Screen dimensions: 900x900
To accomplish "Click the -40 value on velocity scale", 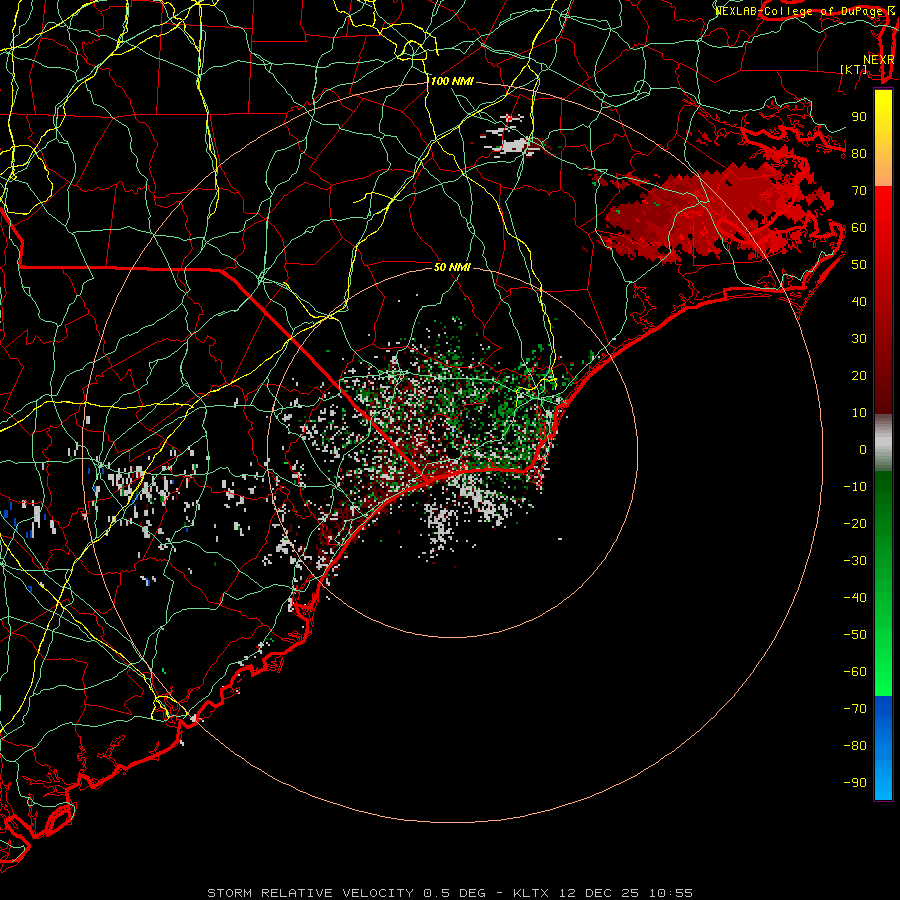I will [855, 598].
